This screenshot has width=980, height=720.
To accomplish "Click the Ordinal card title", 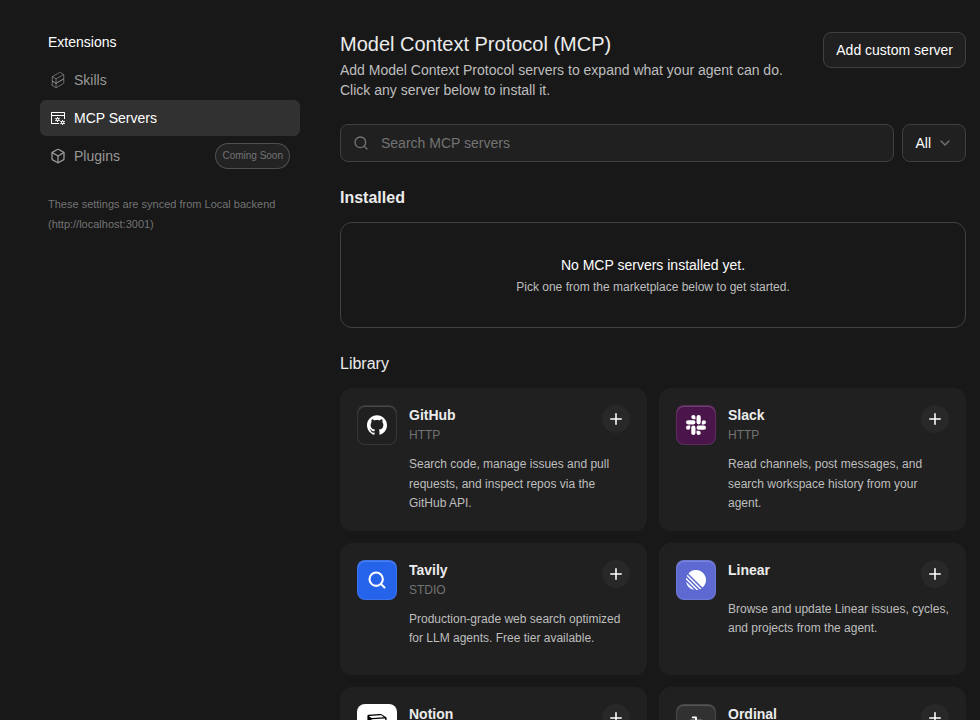I will [x=752, y=713].
